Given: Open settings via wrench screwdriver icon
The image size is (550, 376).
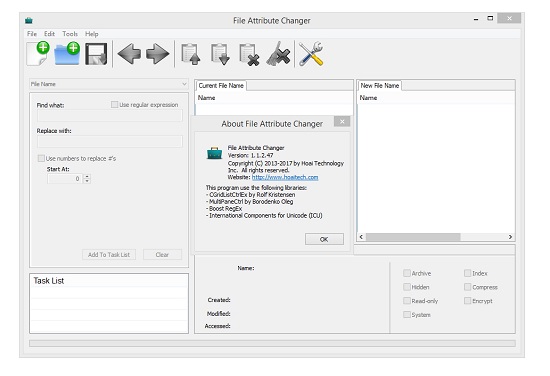Looking at the screenshot, I should (311, 54).
